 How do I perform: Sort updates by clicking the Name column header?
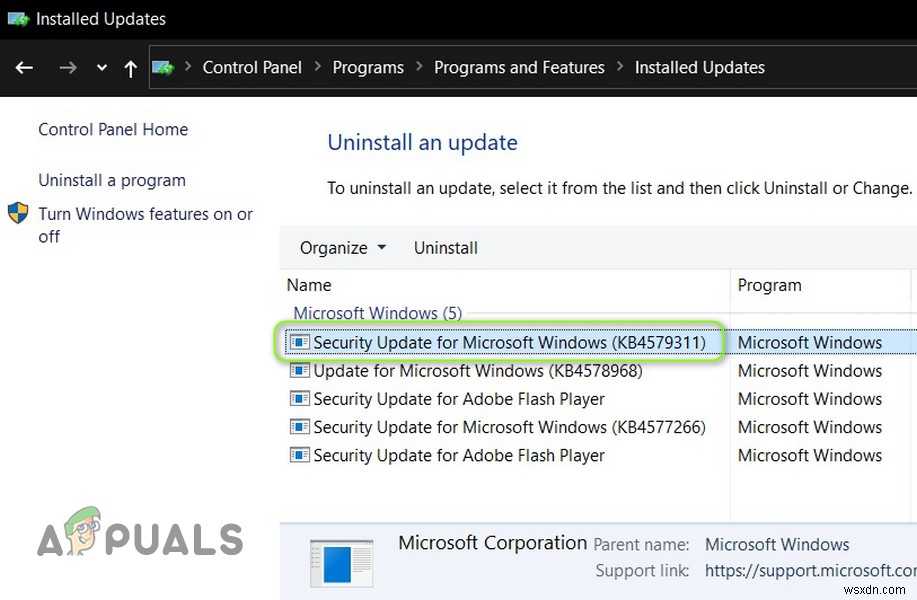309,285
